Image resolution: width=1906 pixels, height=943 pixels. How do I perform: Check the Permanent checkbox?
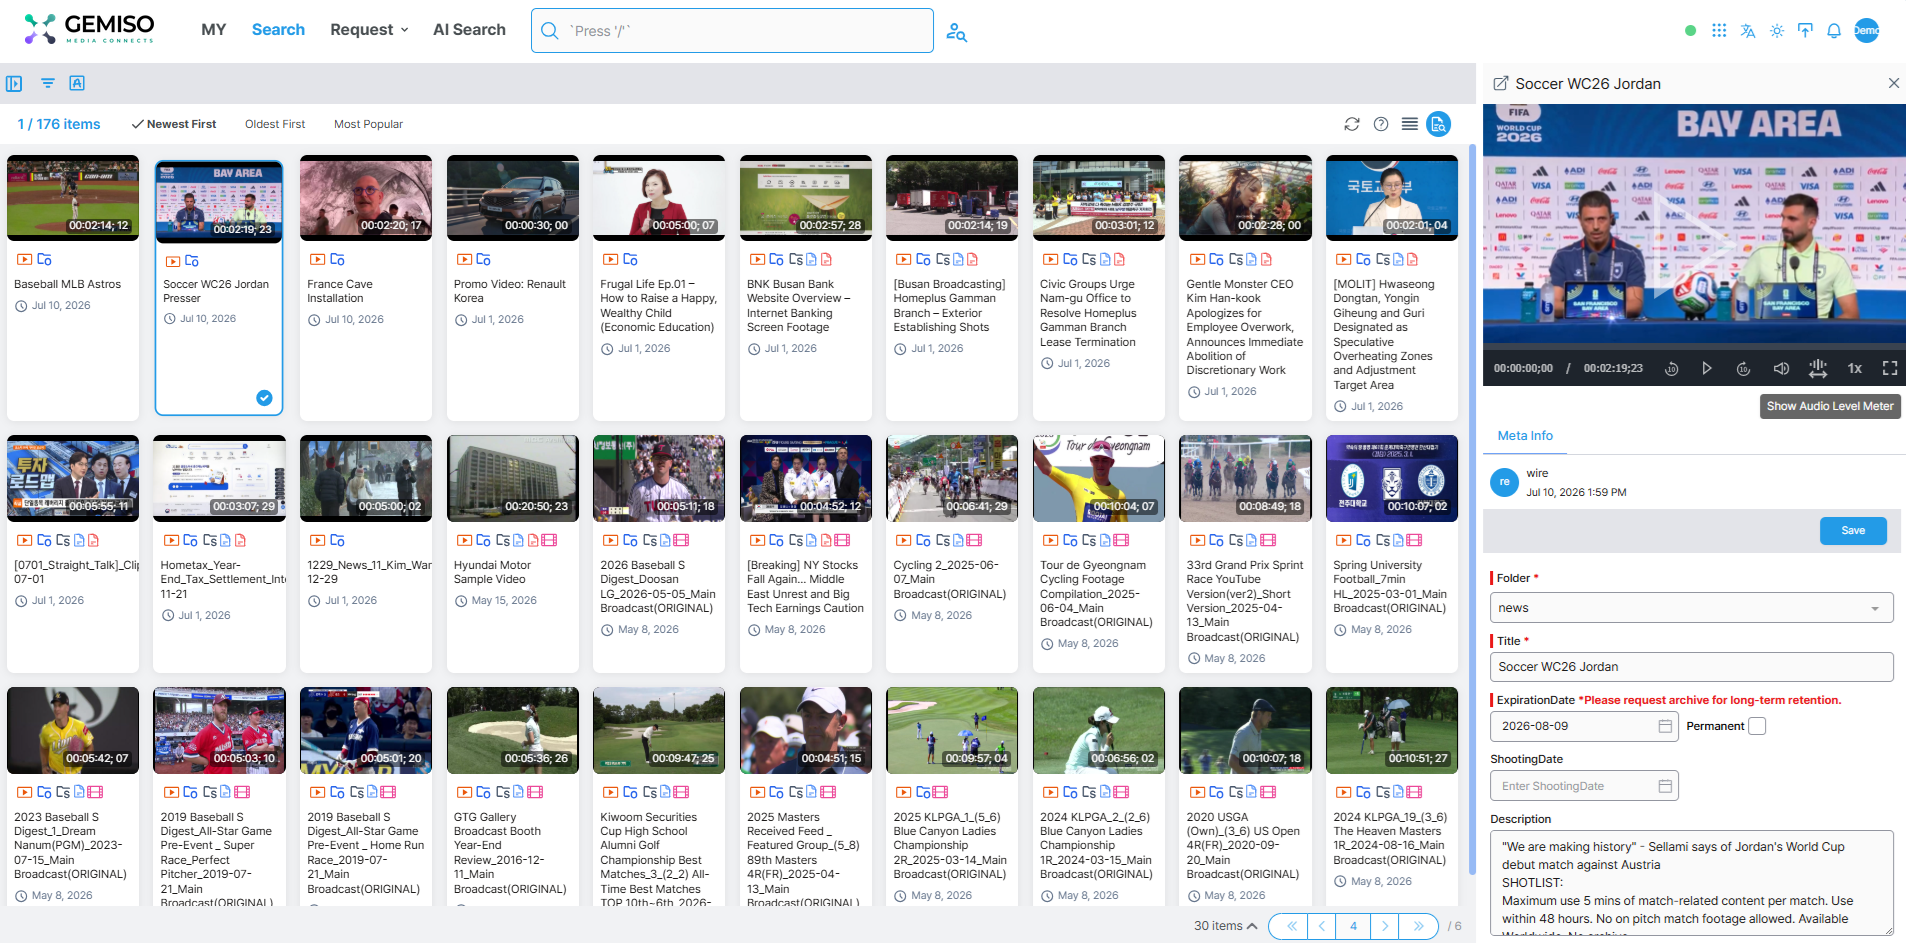point(1757,726)
